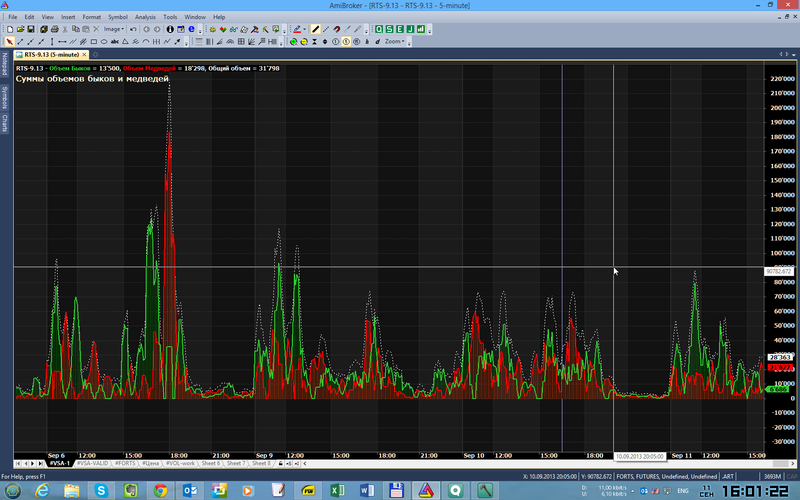Switch to the #Цена sheet tab
This screenshot has width=800, height=500.
tap(151, 463)
